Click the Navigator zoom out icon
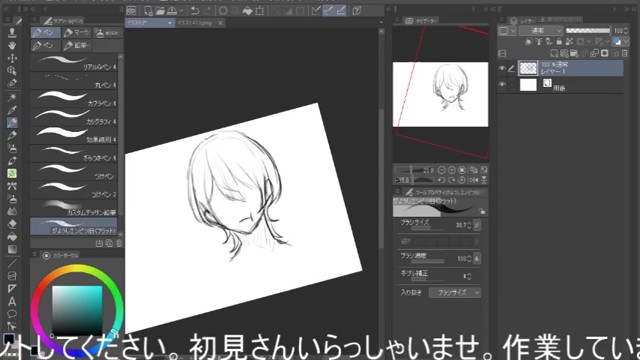640x360 pixels. pos(442,170)
